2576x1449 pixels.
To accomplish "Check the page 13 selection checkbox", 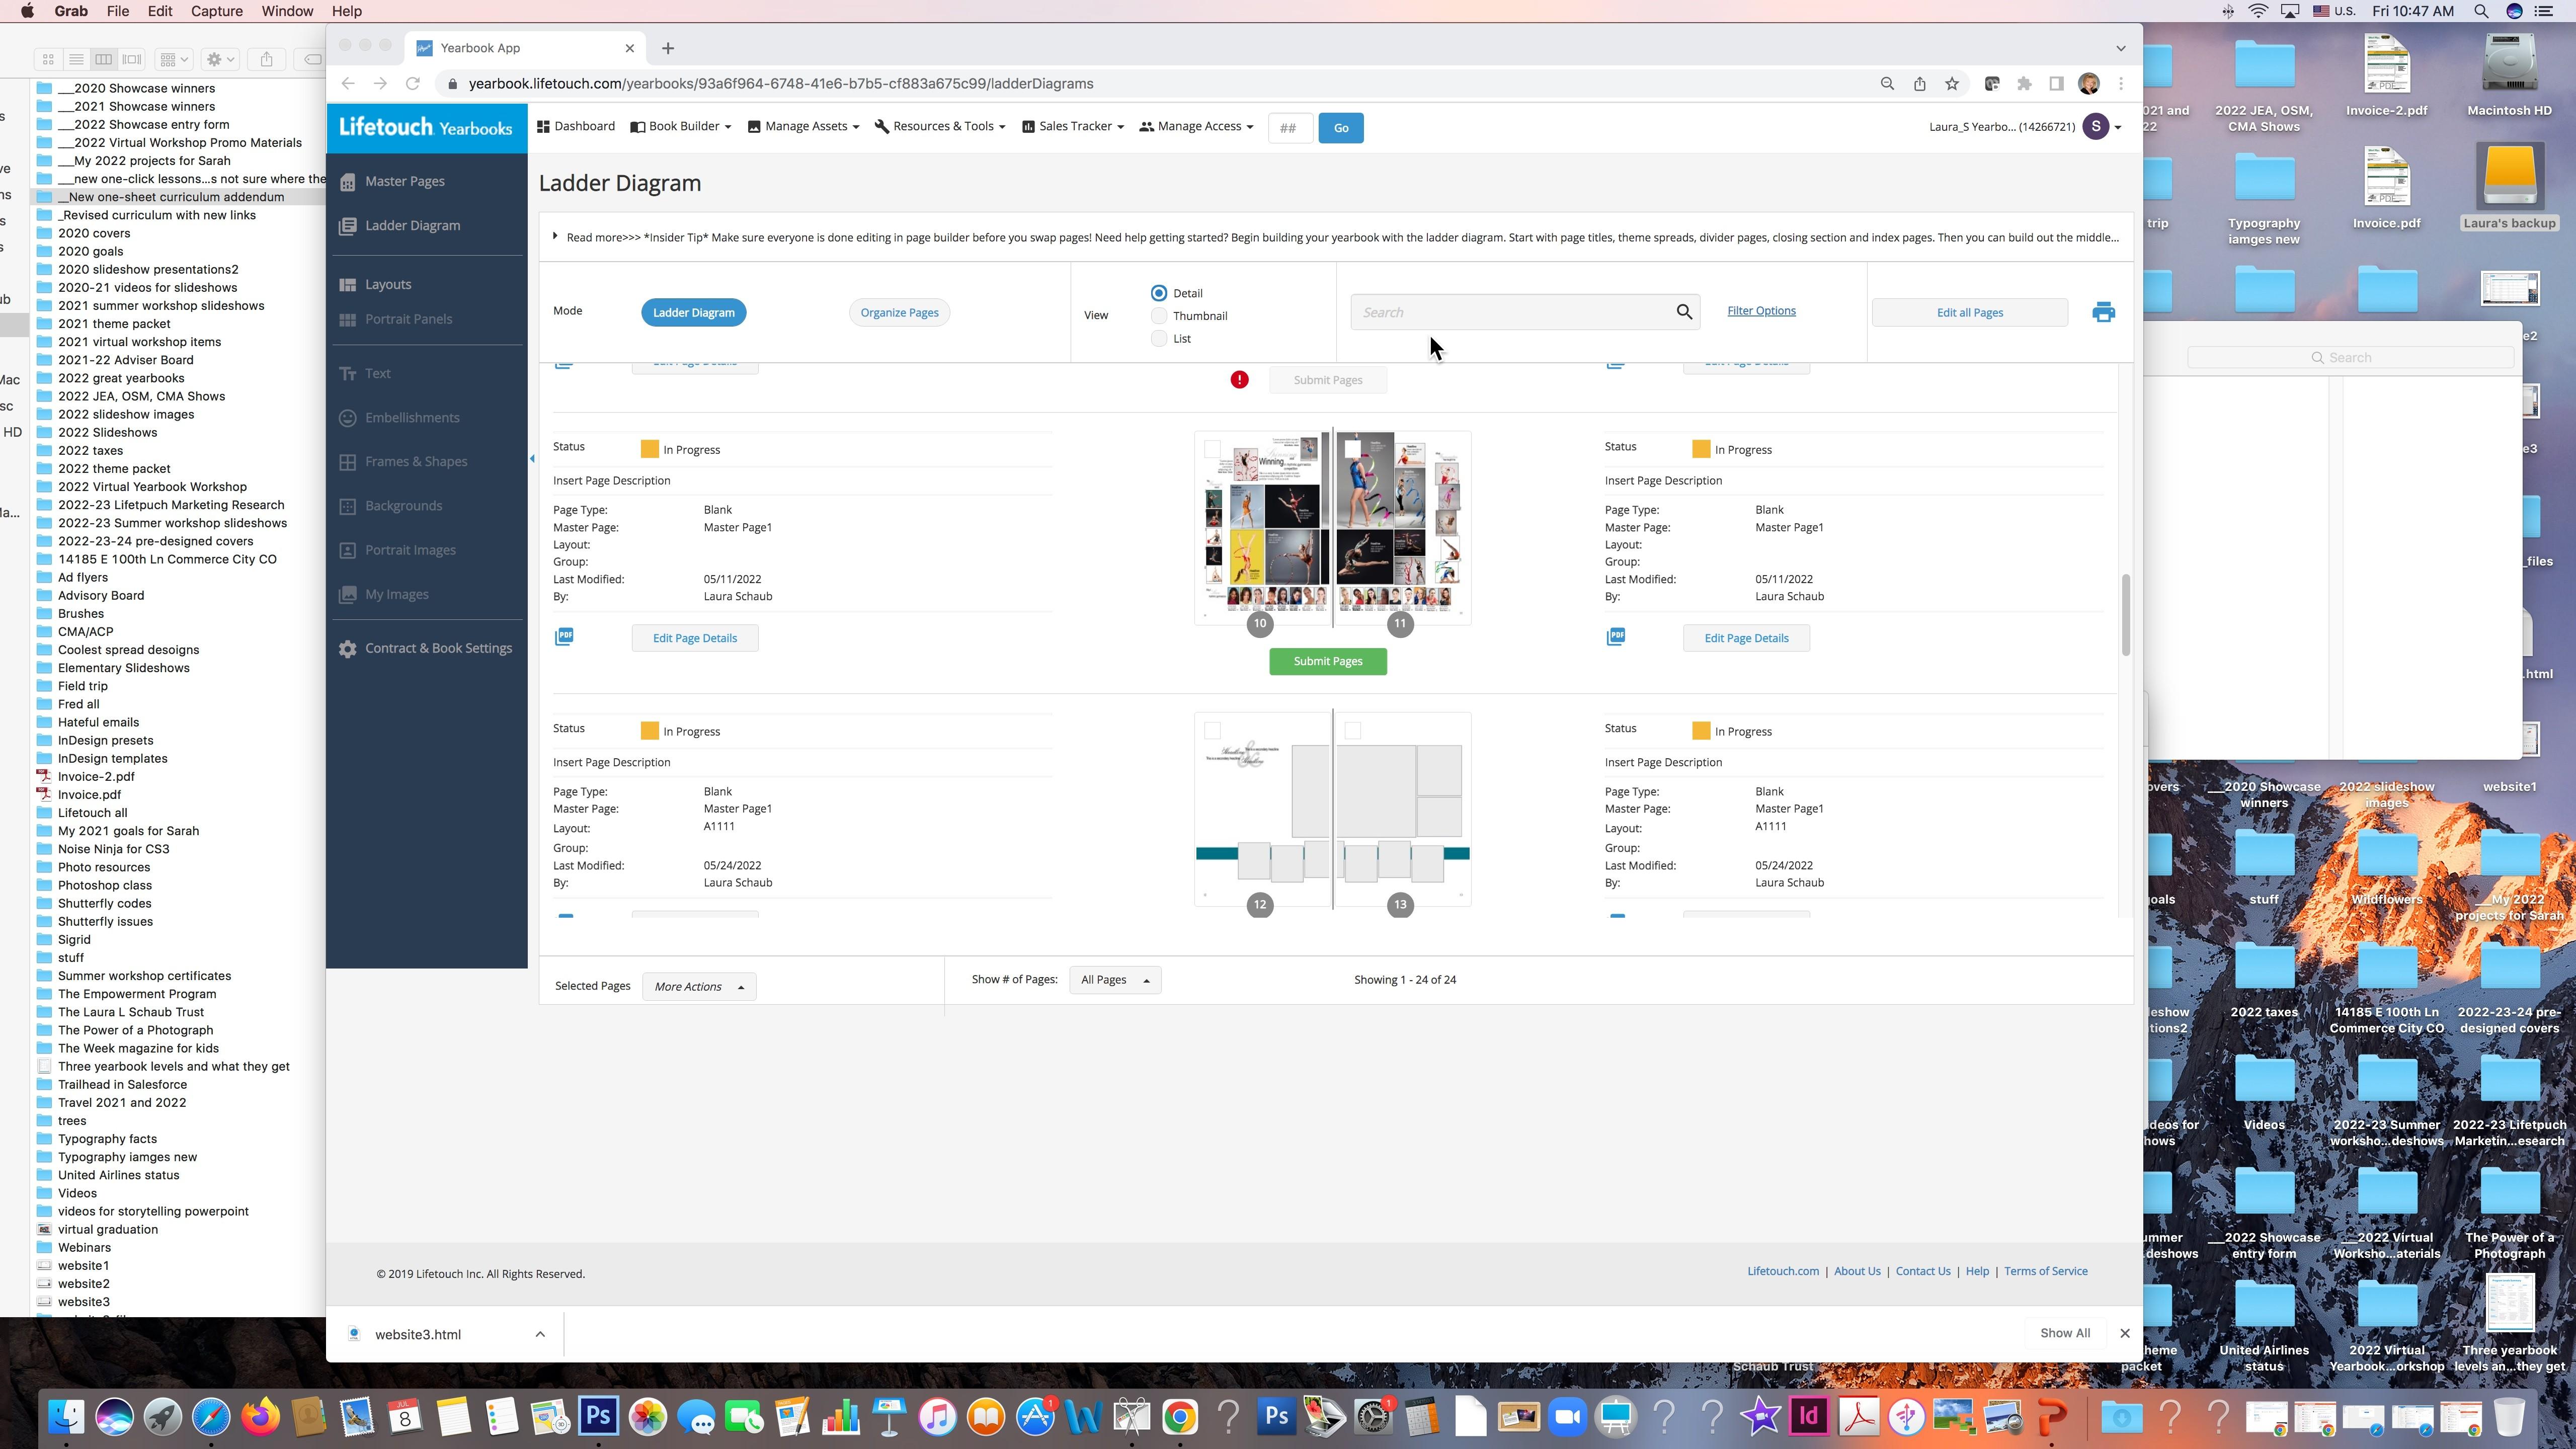I will click(x=1353, y=732).
